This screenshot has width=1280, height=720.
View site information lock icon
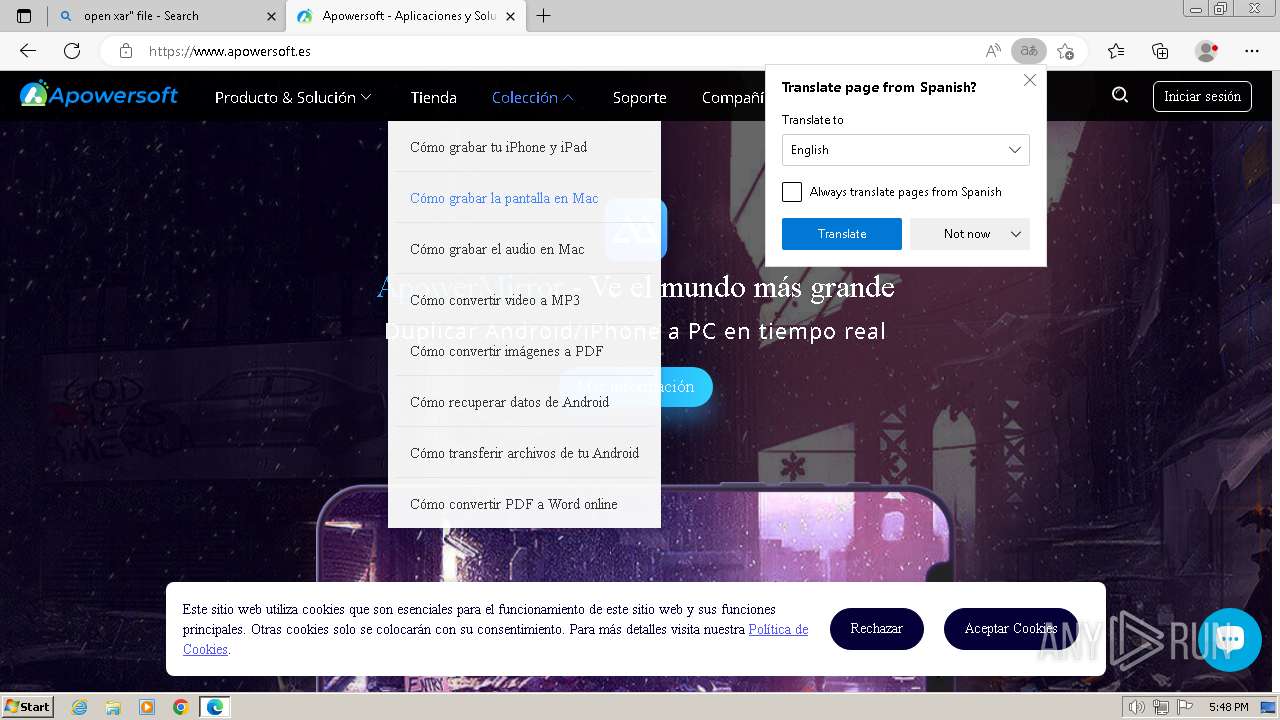click(x=125, y=51)
